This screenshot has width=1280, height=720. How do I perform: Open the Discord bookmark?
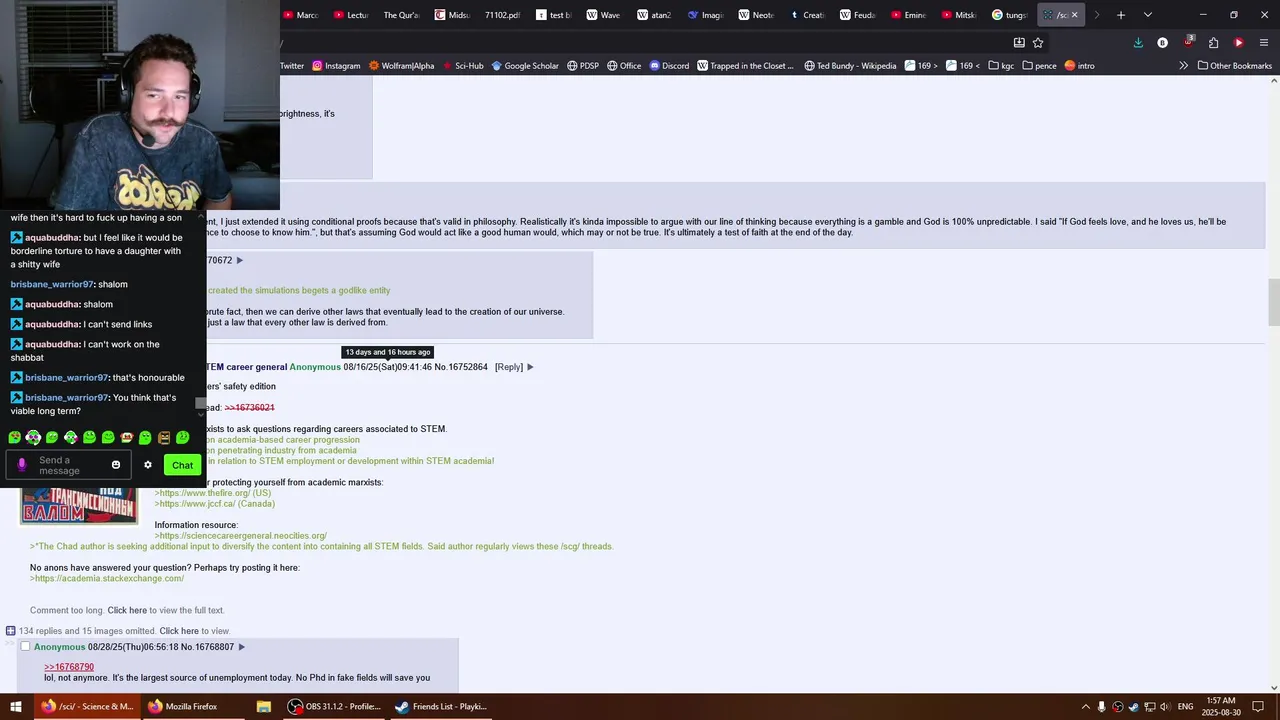669,66
